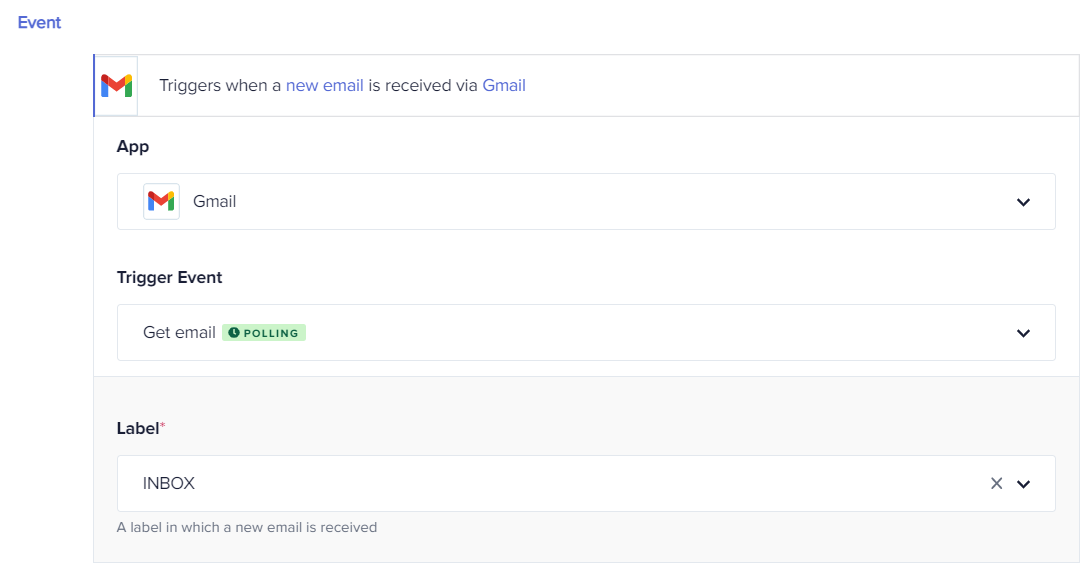
Task: Expand the App dropdown chevron
Action: pyautogui.click(x=1023, y=202)
